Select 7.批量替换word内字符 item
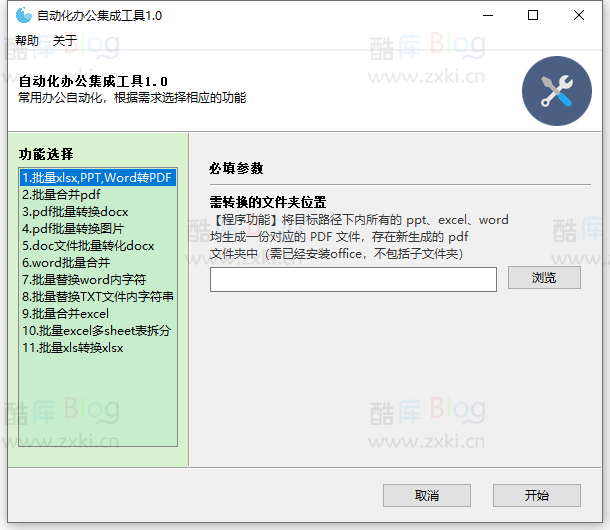The width and height of the screenshot is (610, 530). 98,280
